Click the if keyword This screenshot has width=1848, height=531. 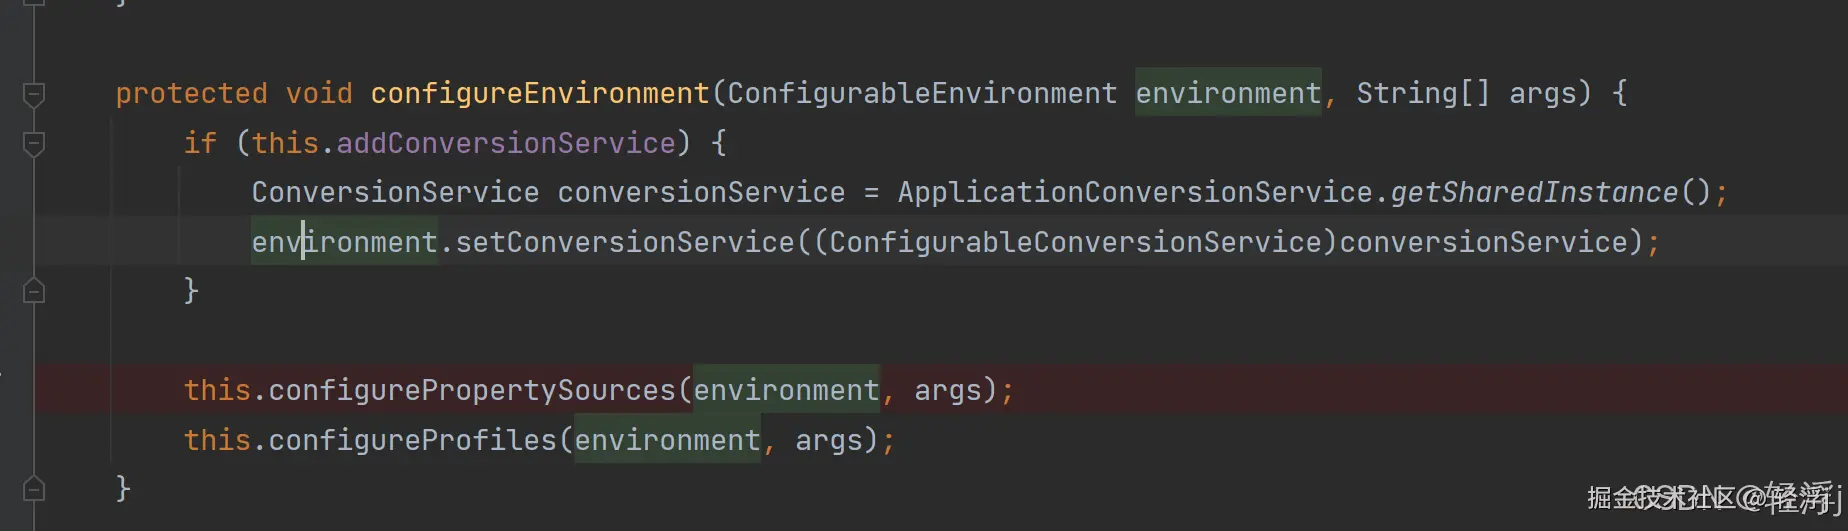click(200, 144)
